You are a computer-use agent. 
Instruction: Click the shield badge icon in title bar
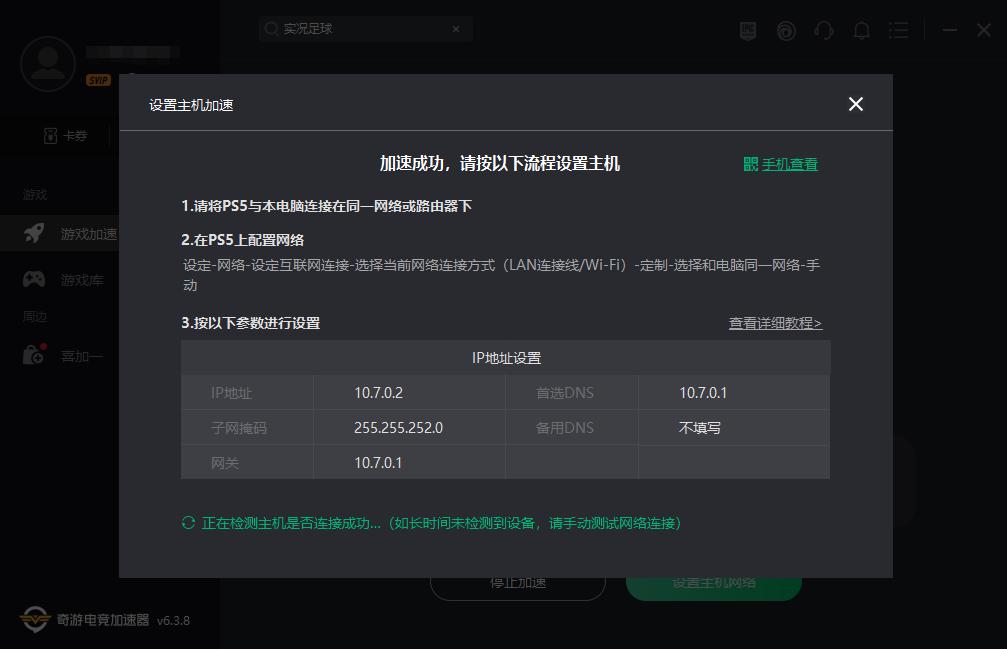(x=747, y=30)
